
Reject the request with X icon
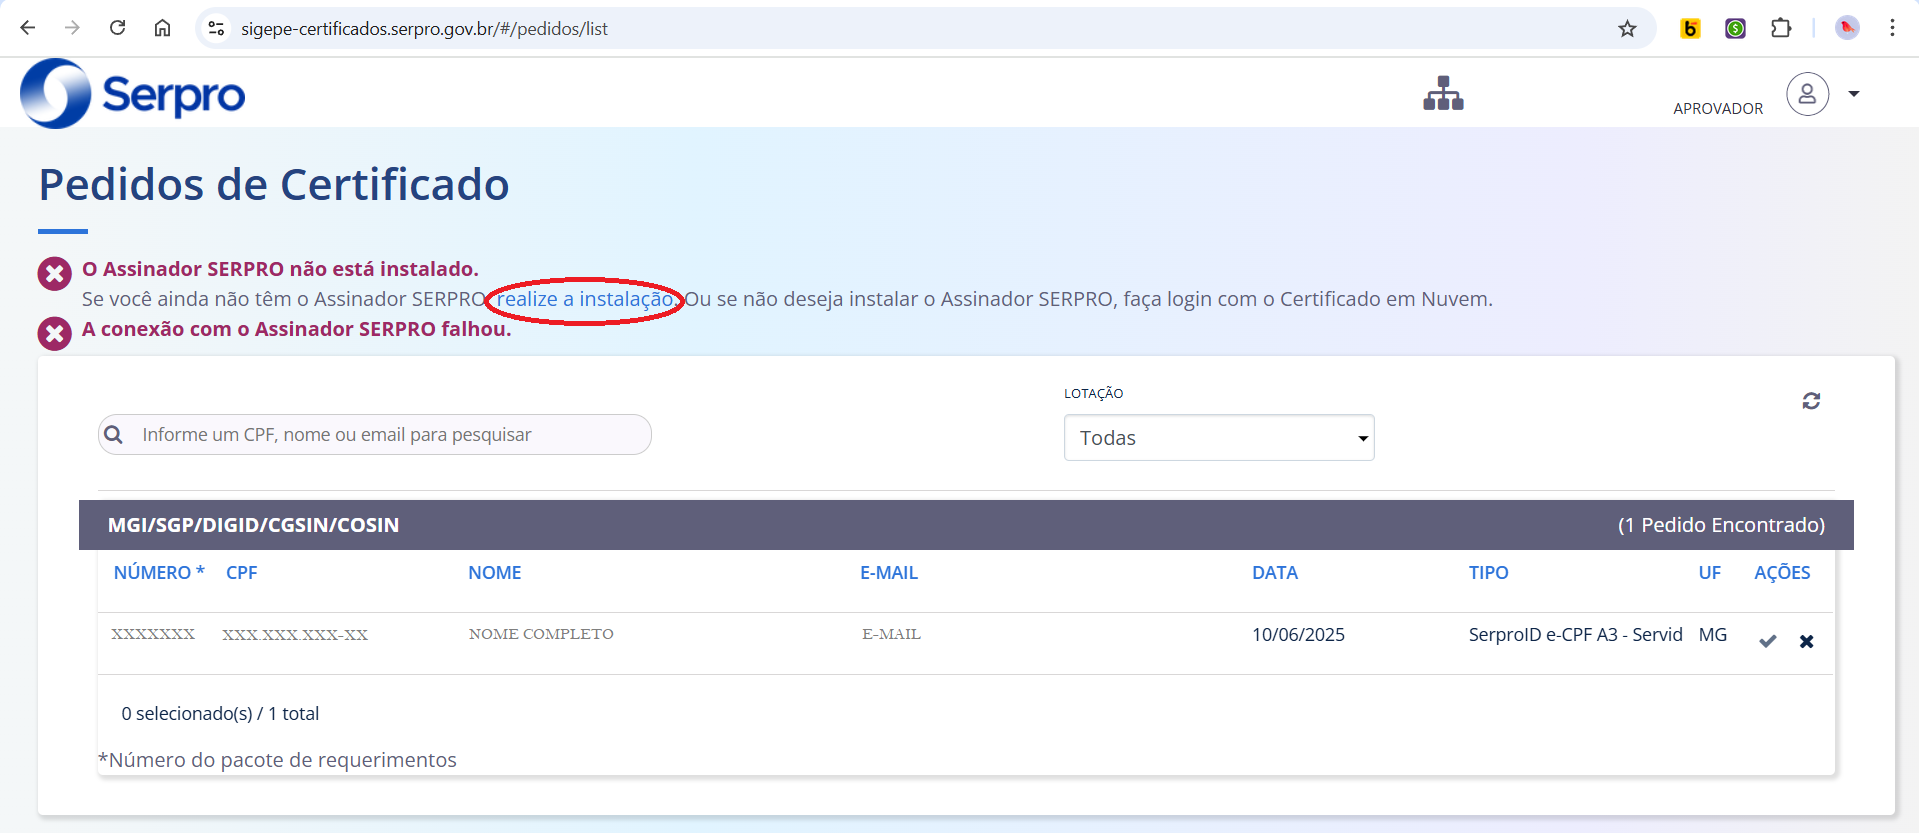pyautogui.click(x=1806, y=641)
